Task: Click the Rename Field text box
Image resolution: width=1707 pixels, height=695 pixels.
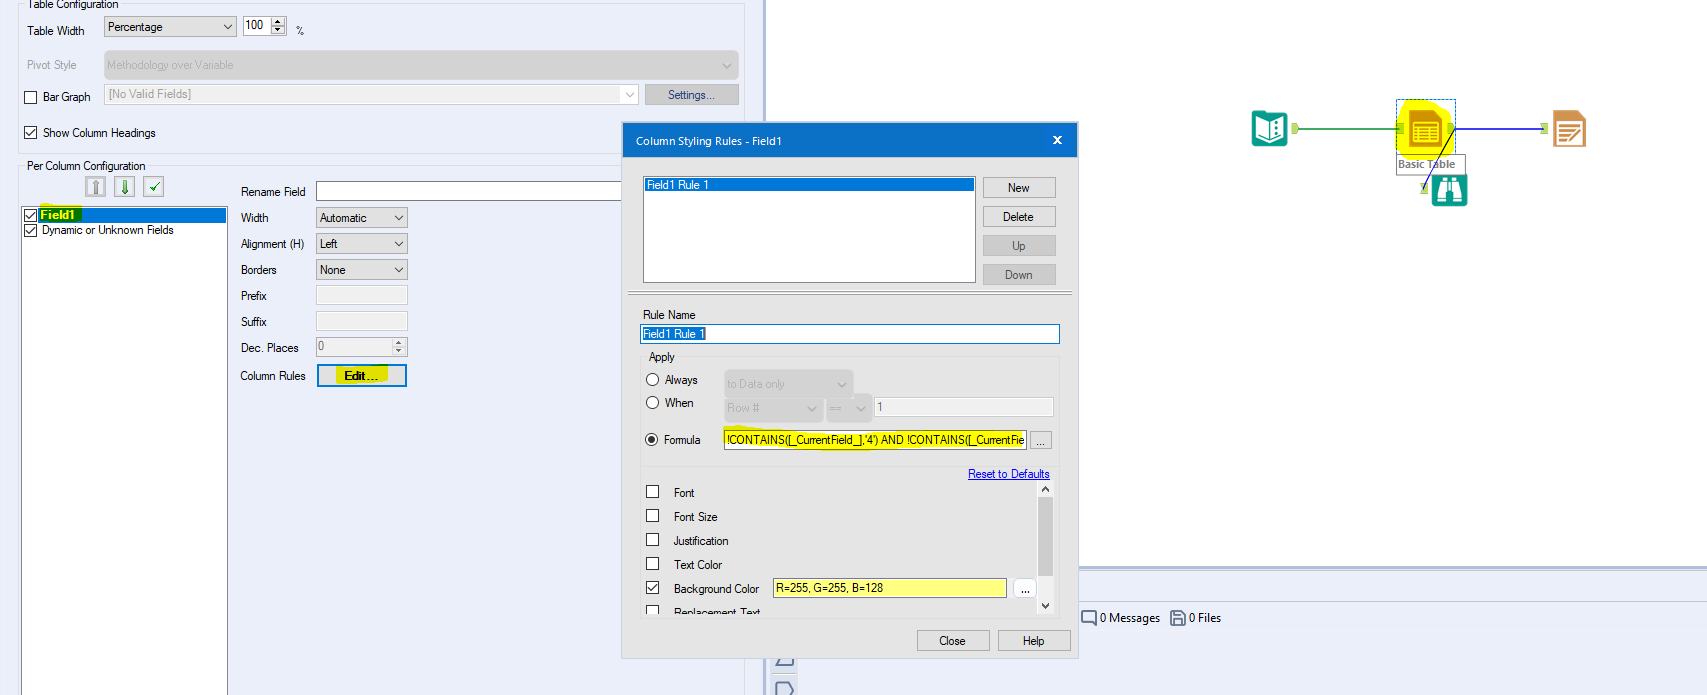Action: point(470,191)
